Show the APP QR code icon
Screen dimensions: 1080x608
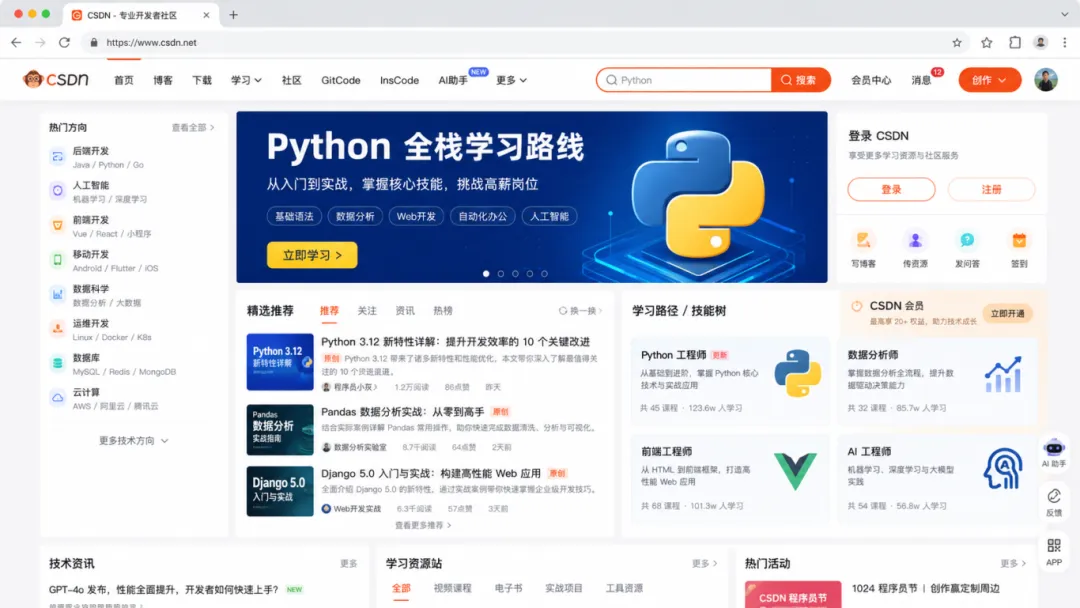[1054, 546]
